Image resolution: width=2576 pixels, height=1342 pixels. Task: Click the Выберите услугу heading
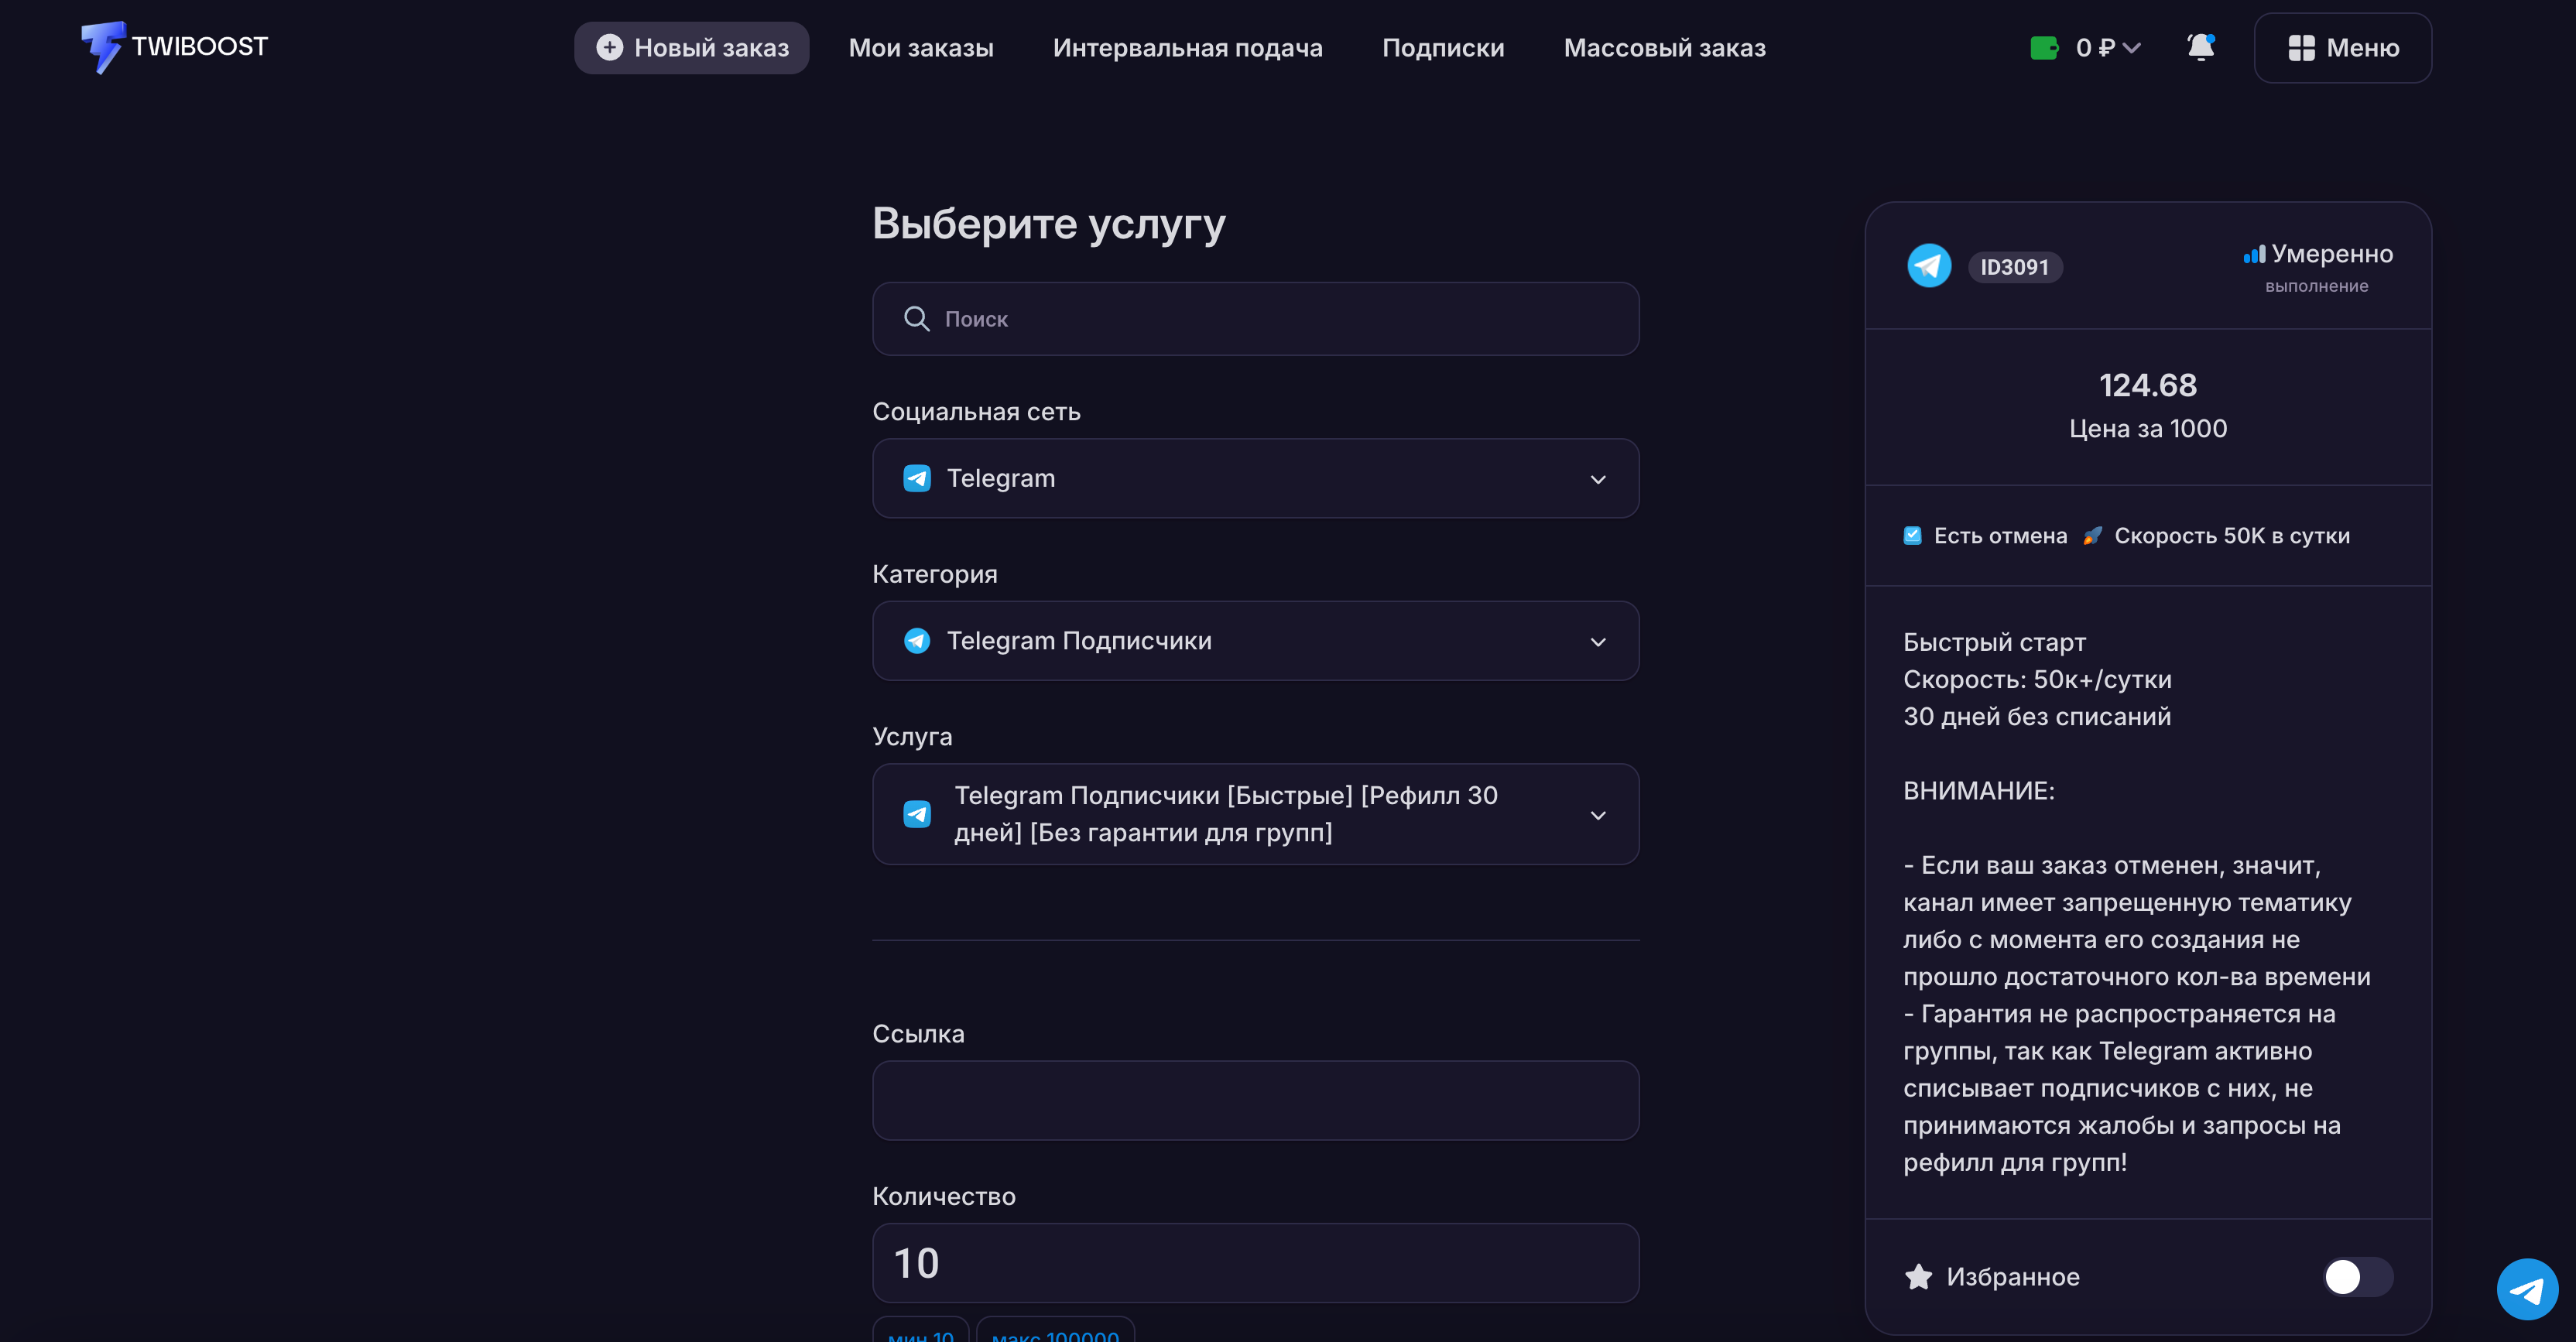(x=1048, y=223)
